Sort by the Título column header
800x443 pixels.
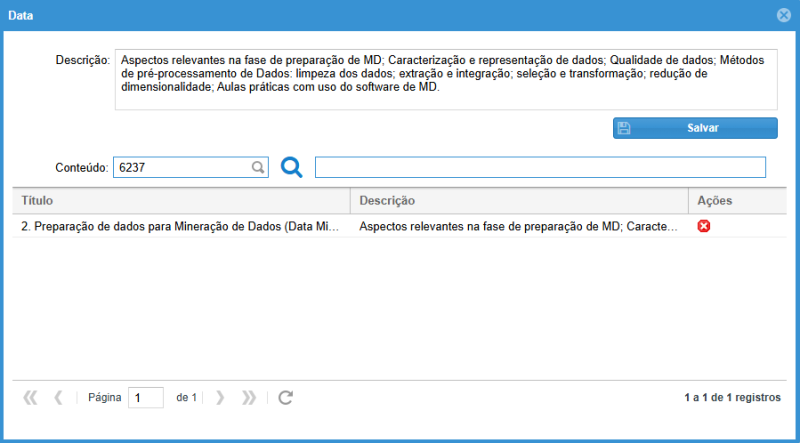182,201
